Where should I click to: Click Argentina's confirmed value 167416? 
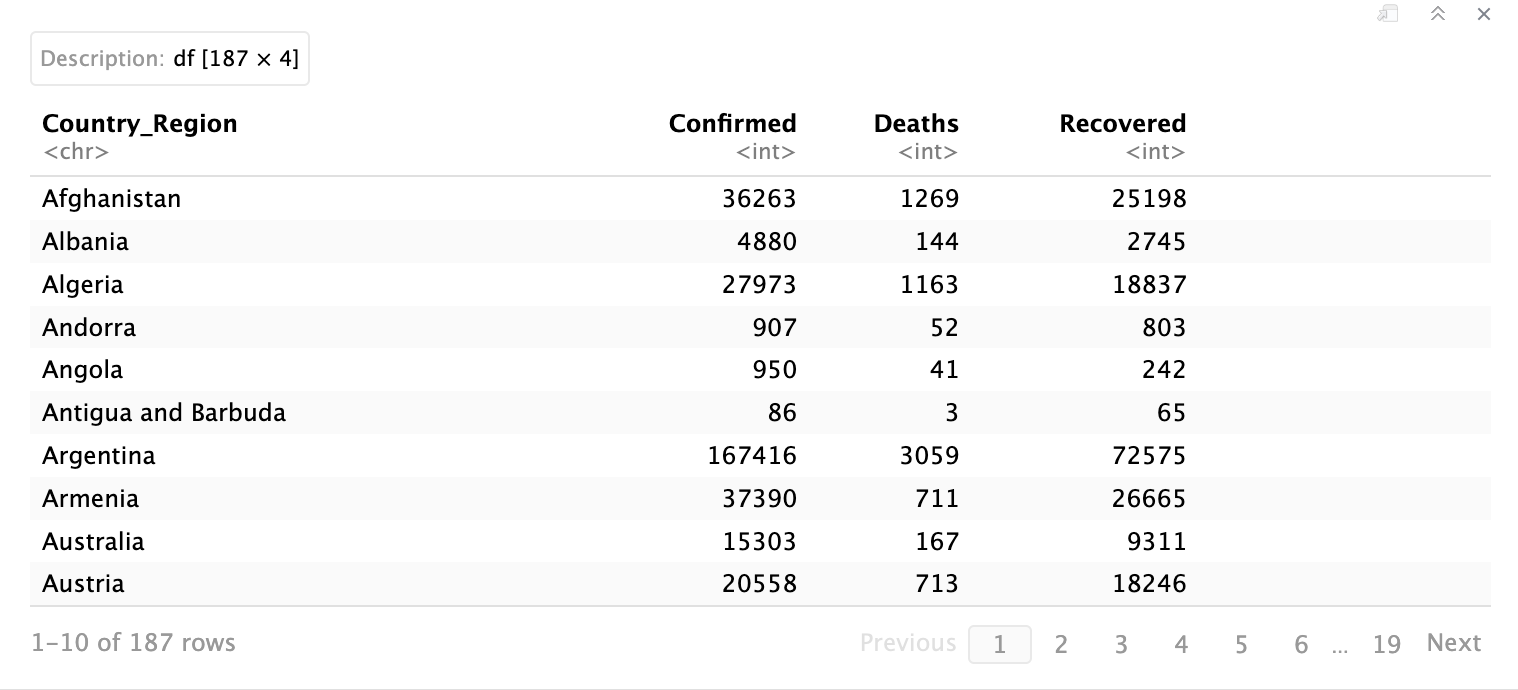[752, 456]
